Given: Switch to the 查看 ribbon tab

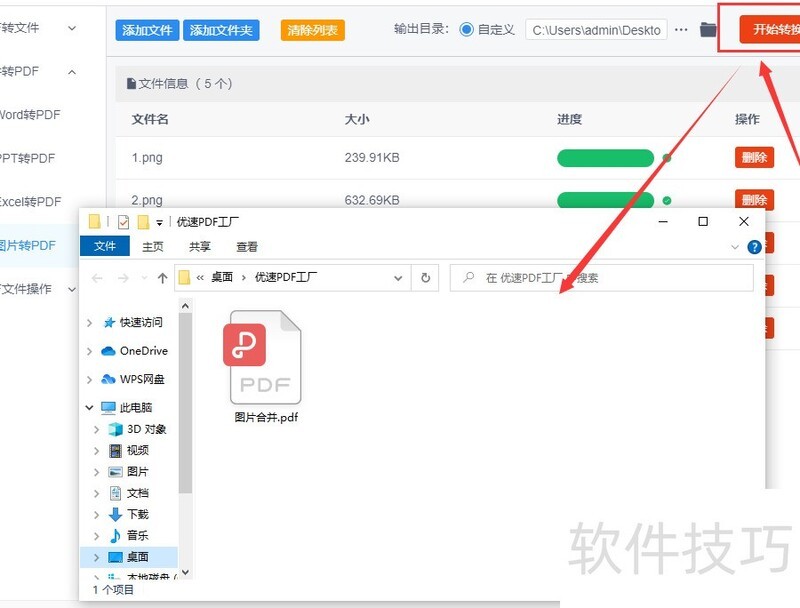Looking at the screenshot, I should 246,246.
